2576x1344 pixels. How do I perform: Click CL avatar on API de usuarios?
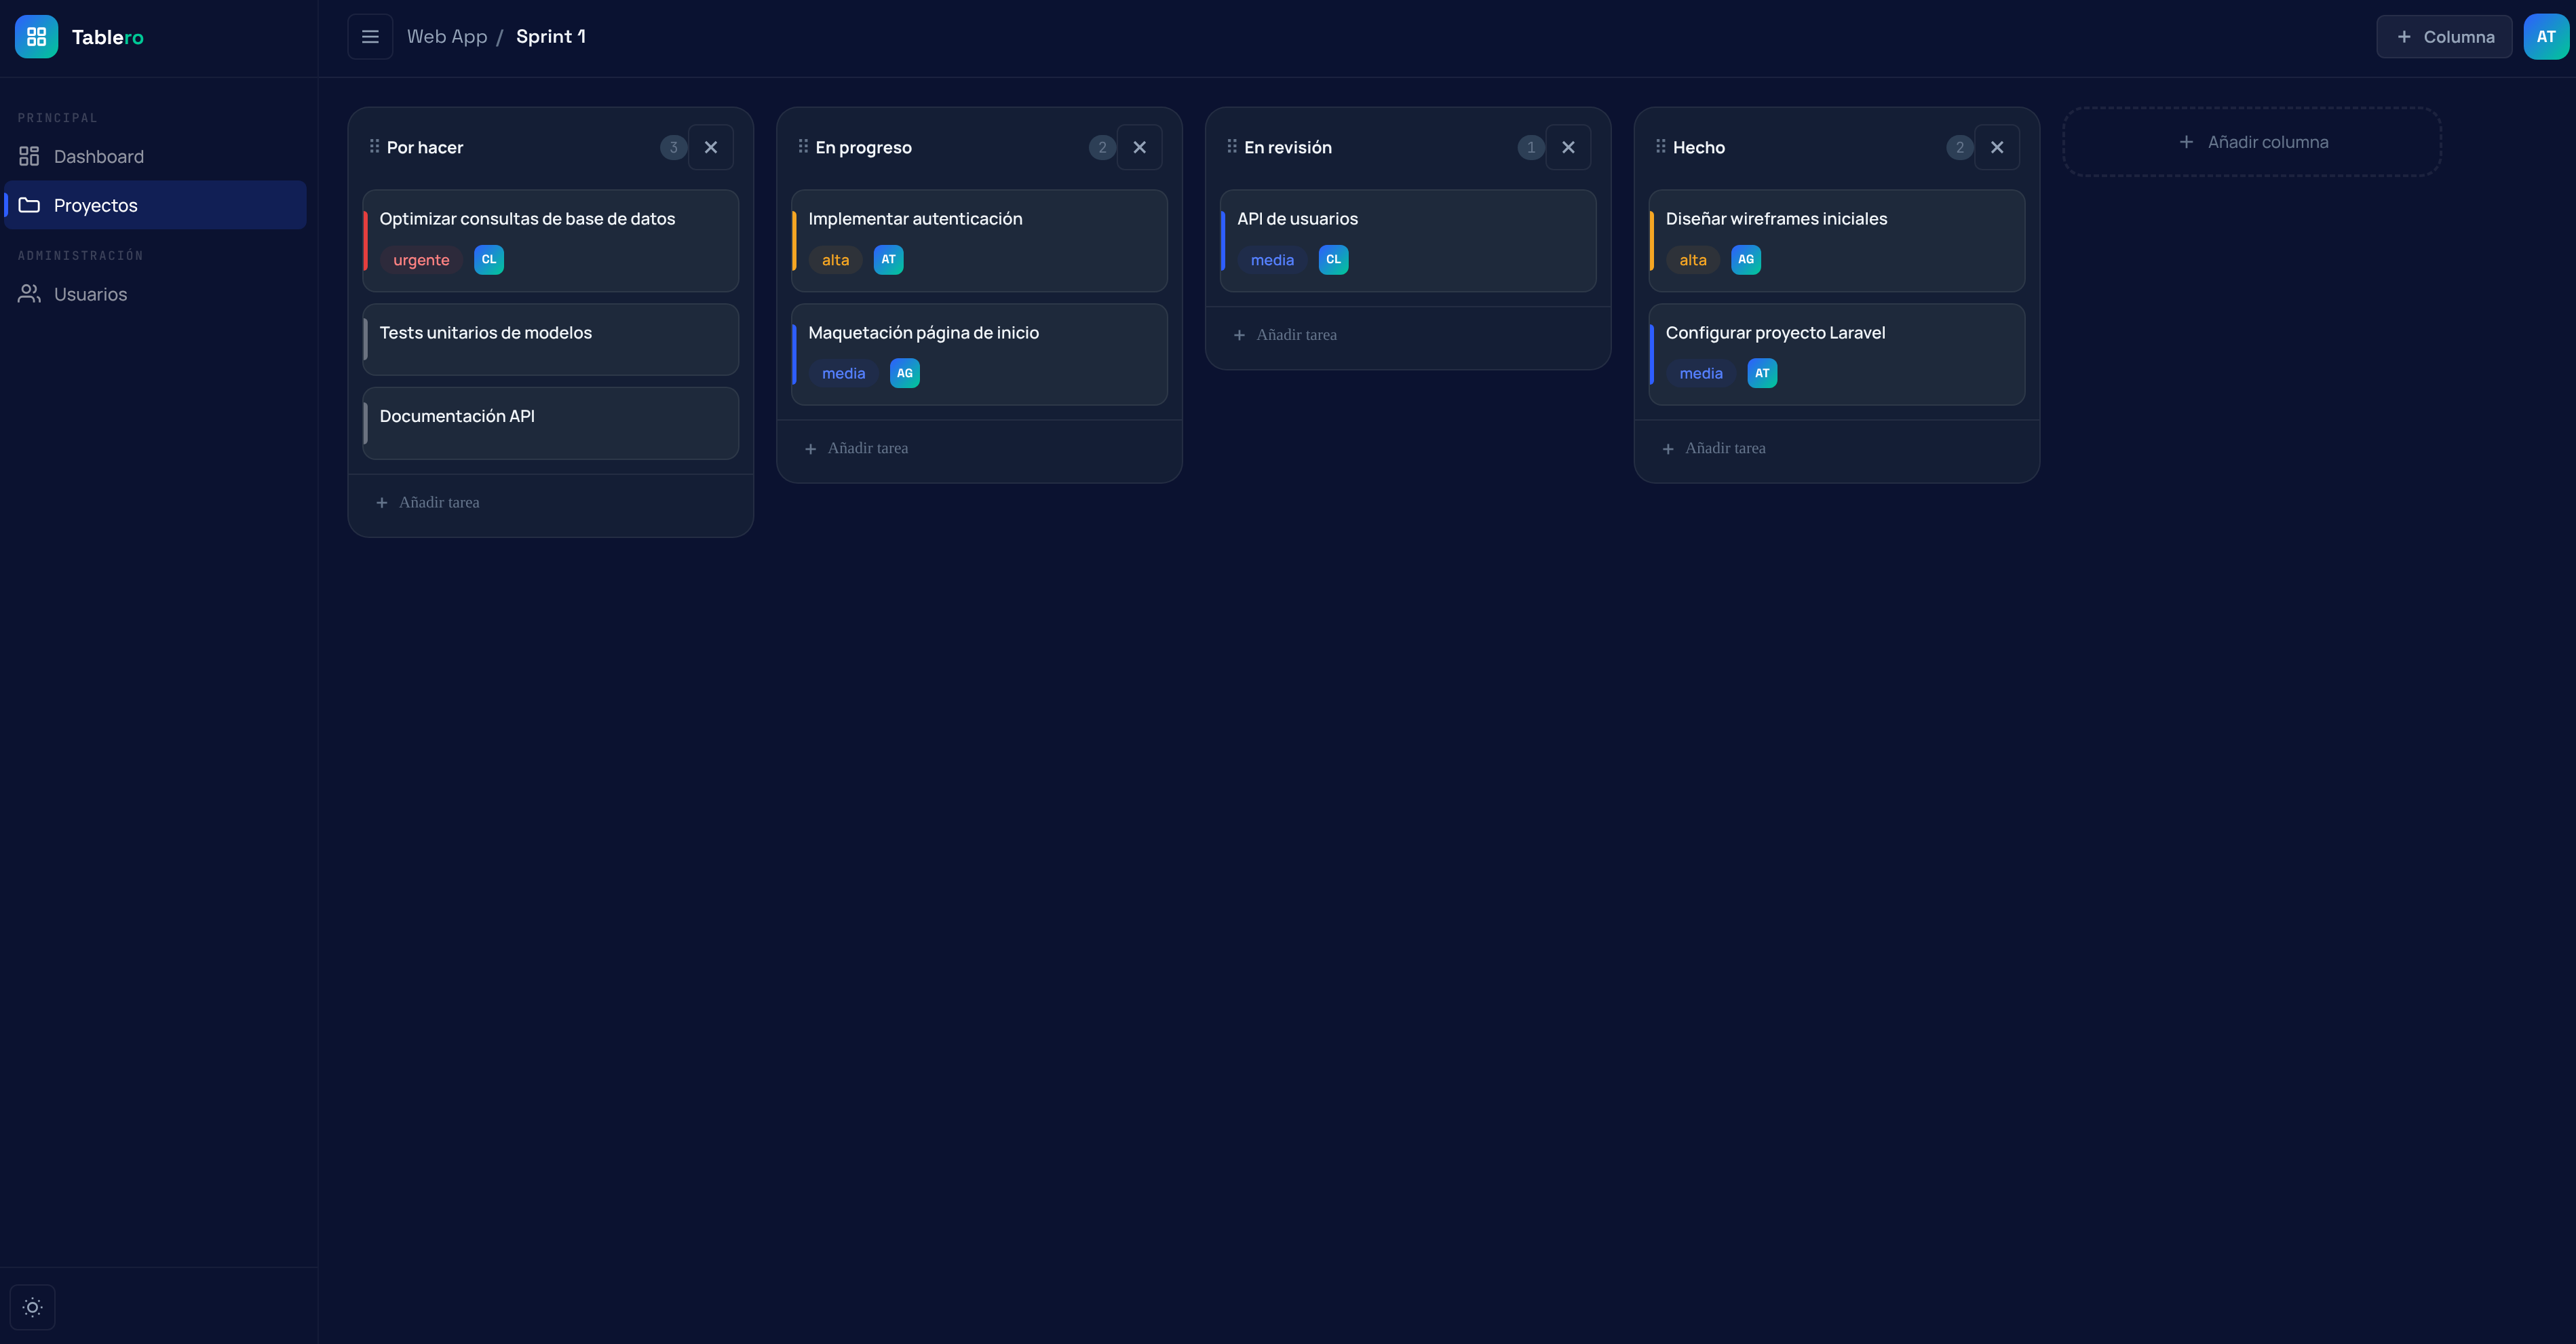point(1334,260)
